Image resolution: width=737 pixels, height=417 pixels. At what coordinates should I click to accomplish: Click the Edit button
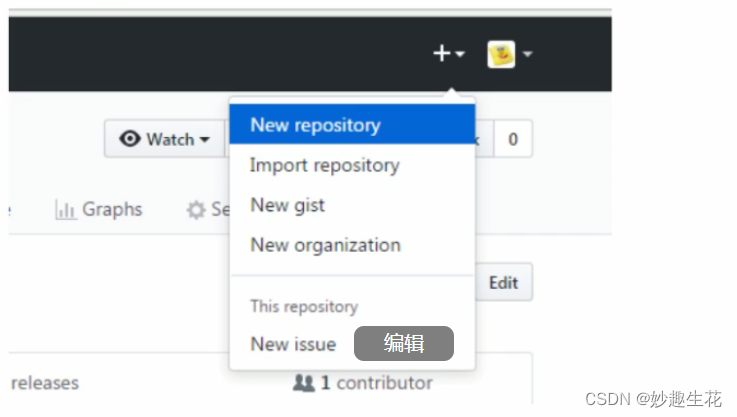[503, 283]
